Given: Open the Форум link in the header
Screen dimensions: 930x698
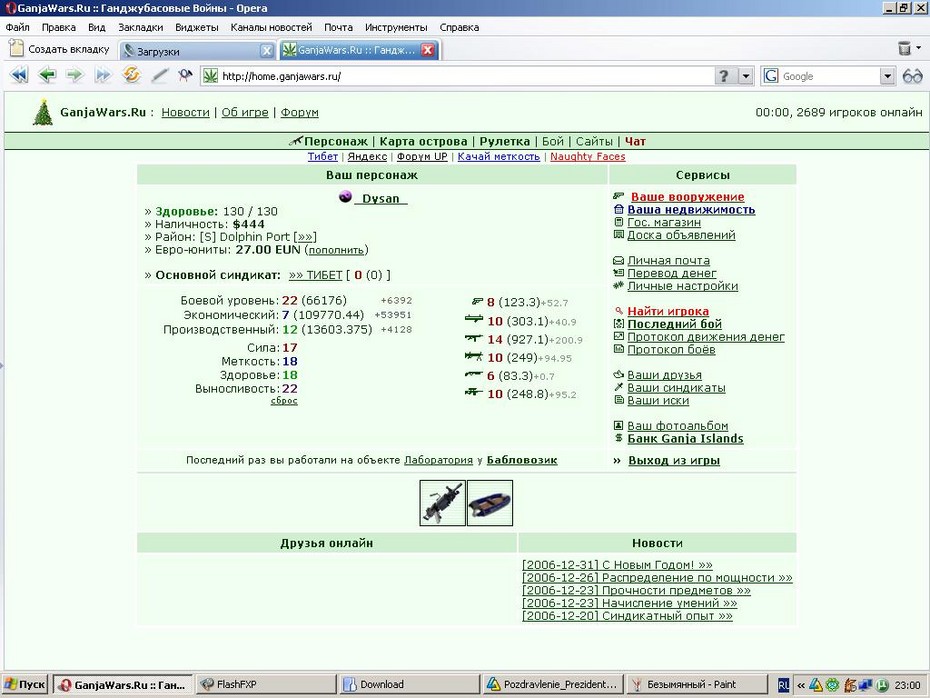Looking at the screenshot, I should point(300,112).
